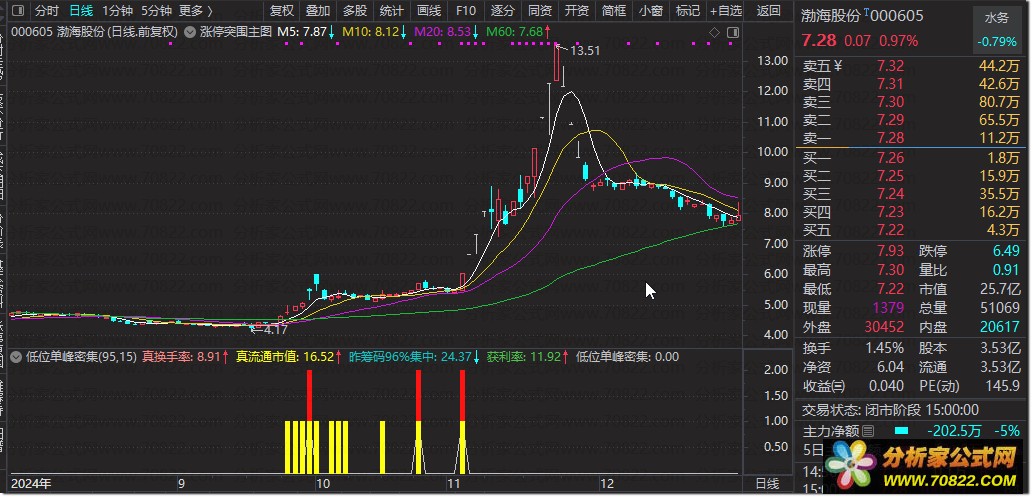Viewport: 1033px width, 497px height.
Task: Open the 多股 multi-stock view
Action: click(x=355, y=11)
